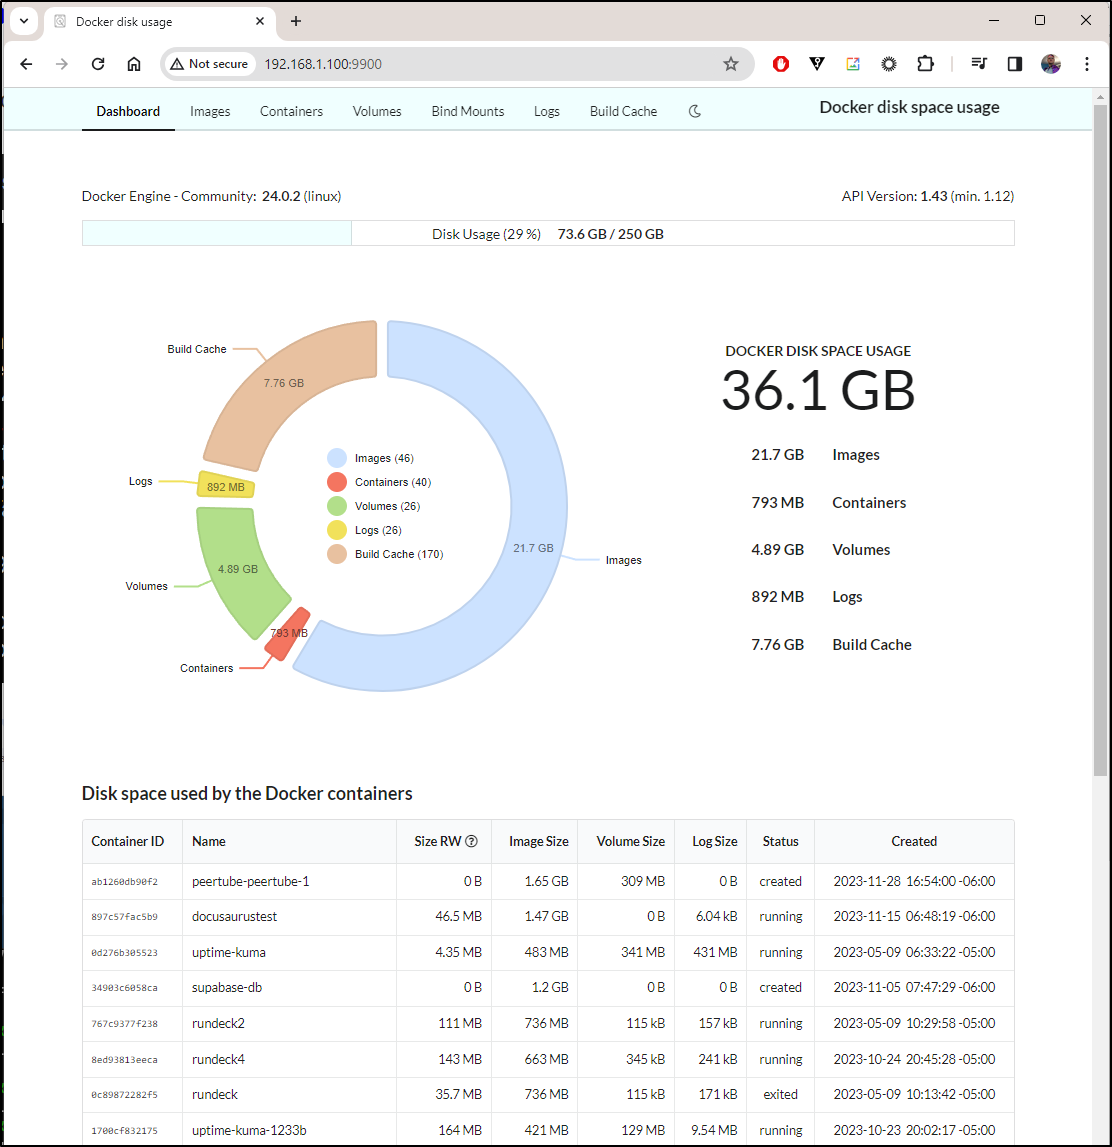Click the rundeck4 container name
The width and height of the screenshot is (1112, 1147).
[219, 1059]
